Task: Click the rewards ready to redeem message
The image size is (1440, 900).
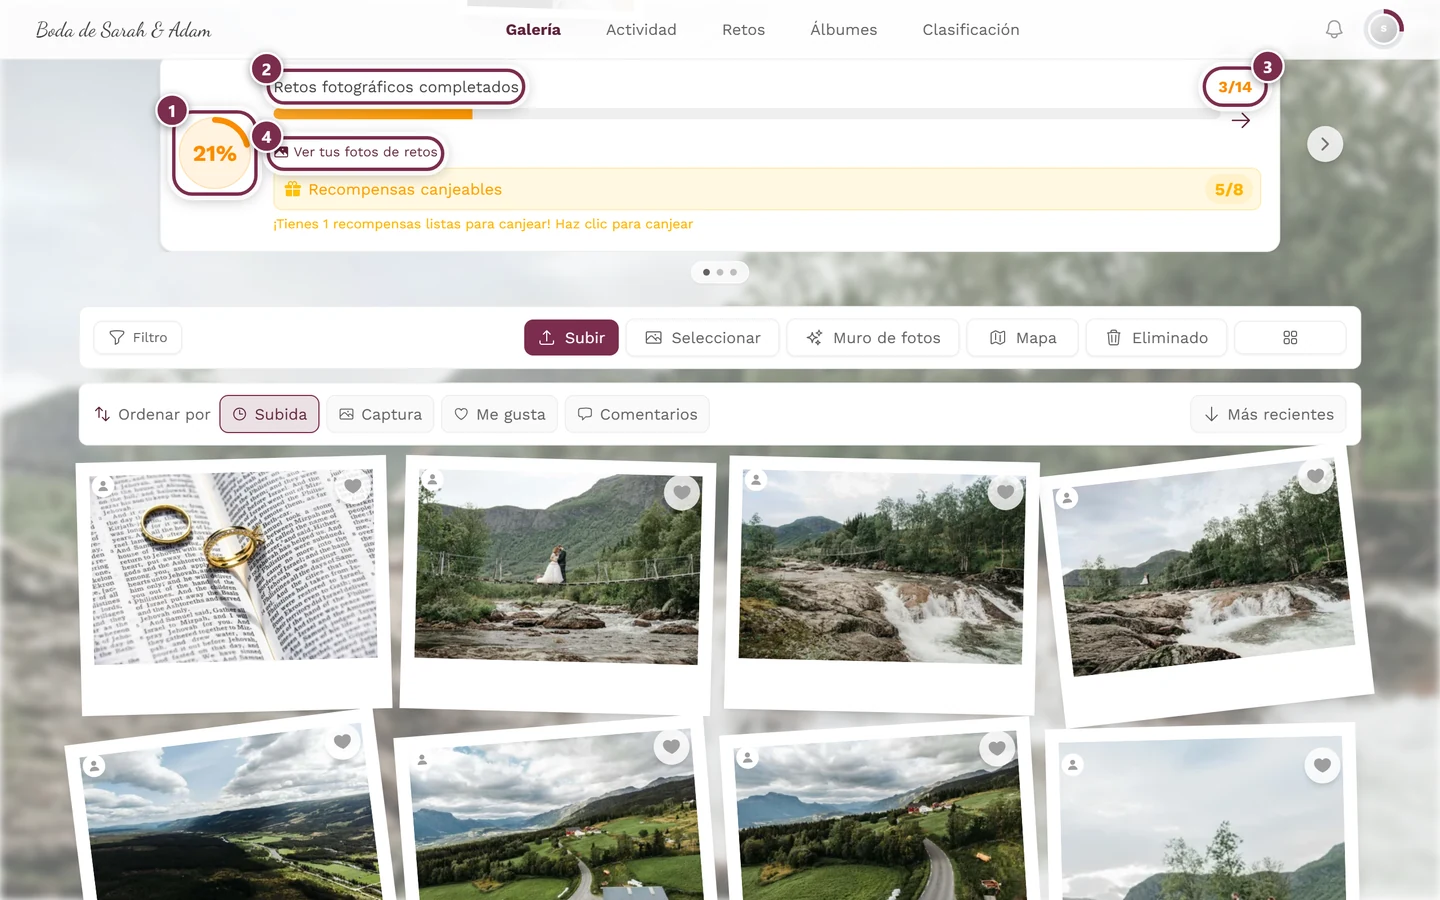Action: (x=483, y=224)
